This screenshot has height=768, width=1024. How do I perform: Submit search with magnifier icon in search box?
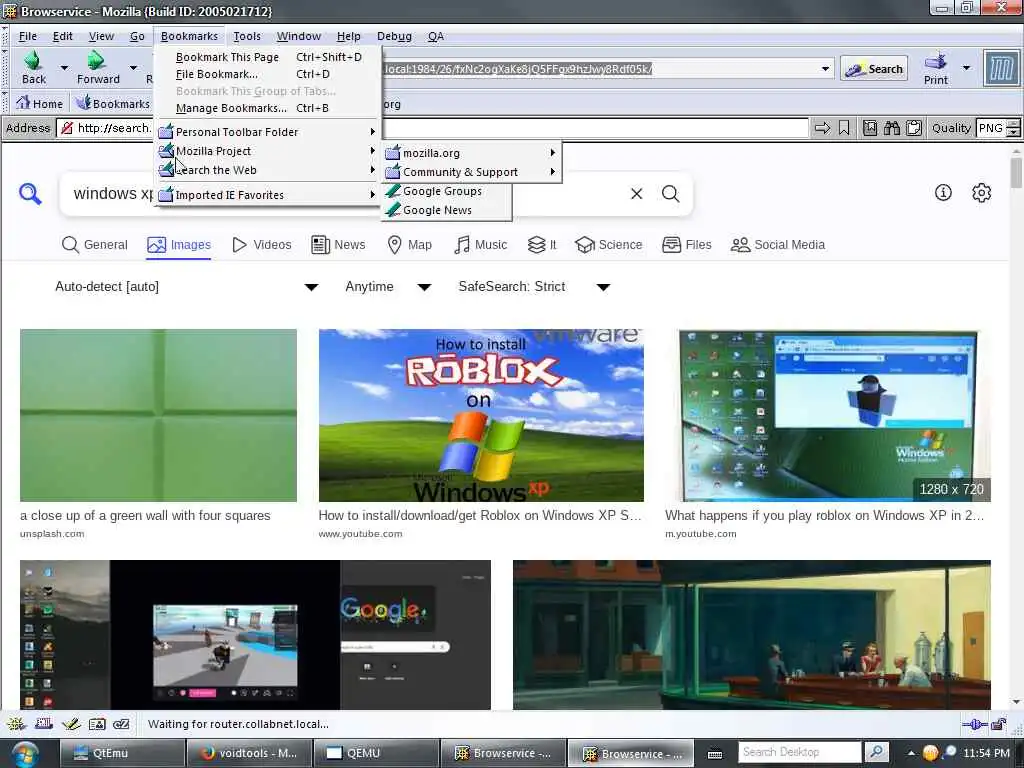coord(671,193)
